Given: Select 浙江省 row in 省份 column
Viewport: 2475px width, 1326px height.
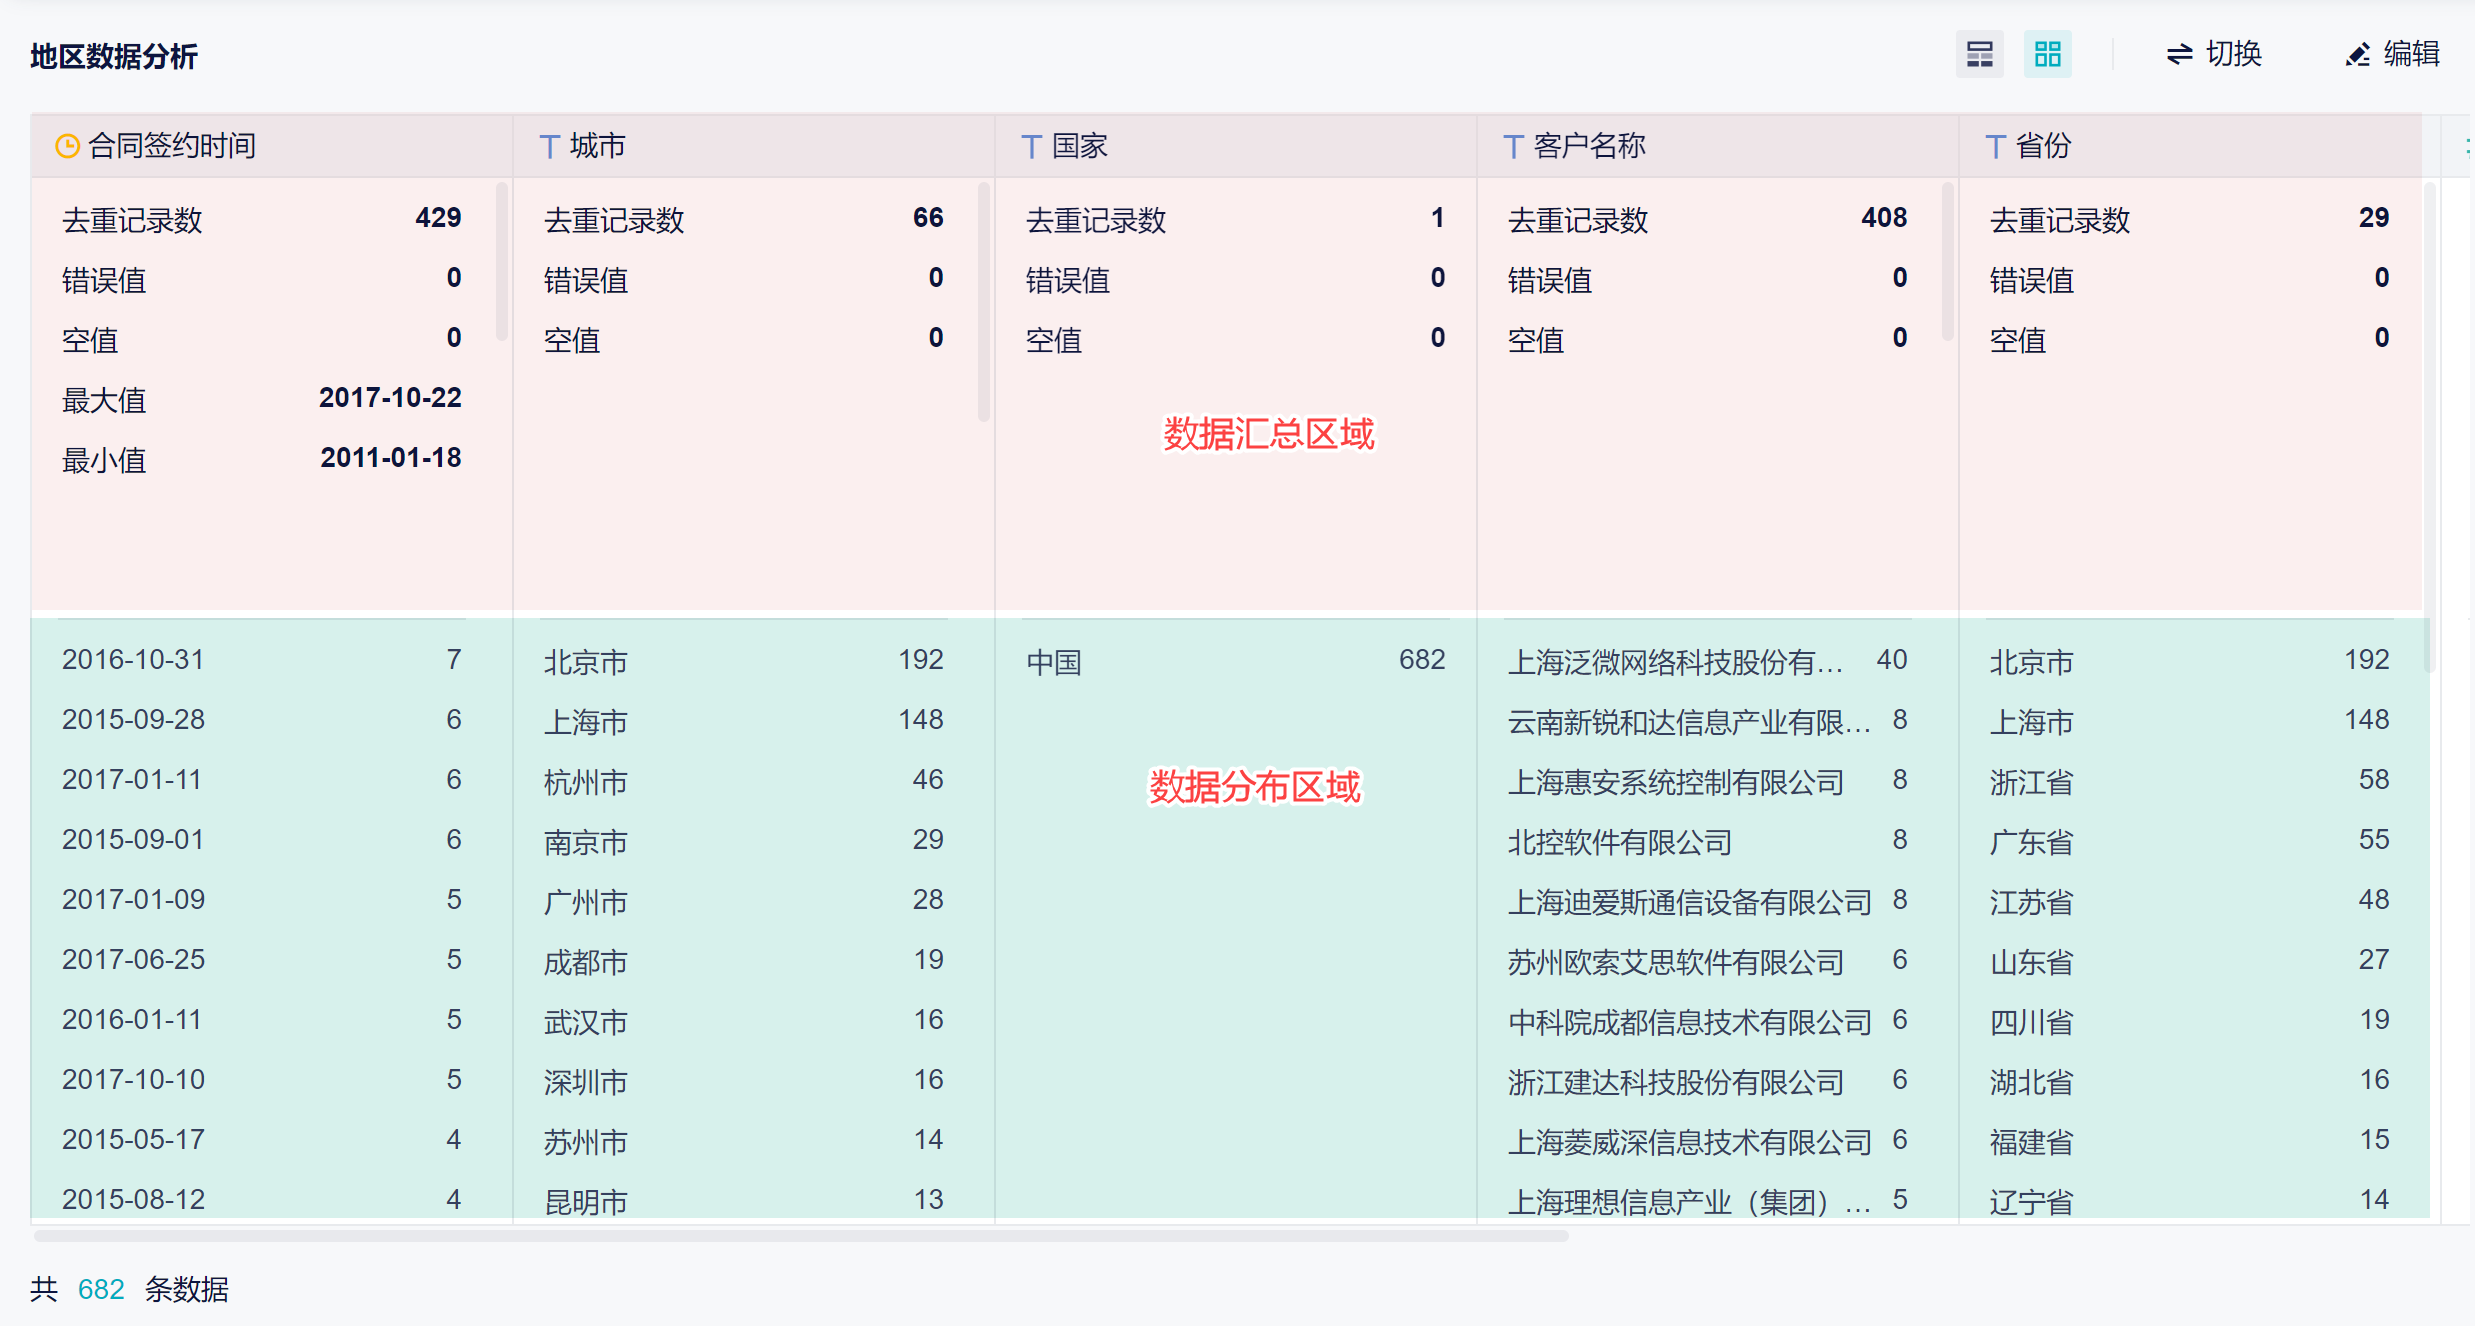Looking at the screenshot, I should pyautogui.click(x=2031, y=781).
